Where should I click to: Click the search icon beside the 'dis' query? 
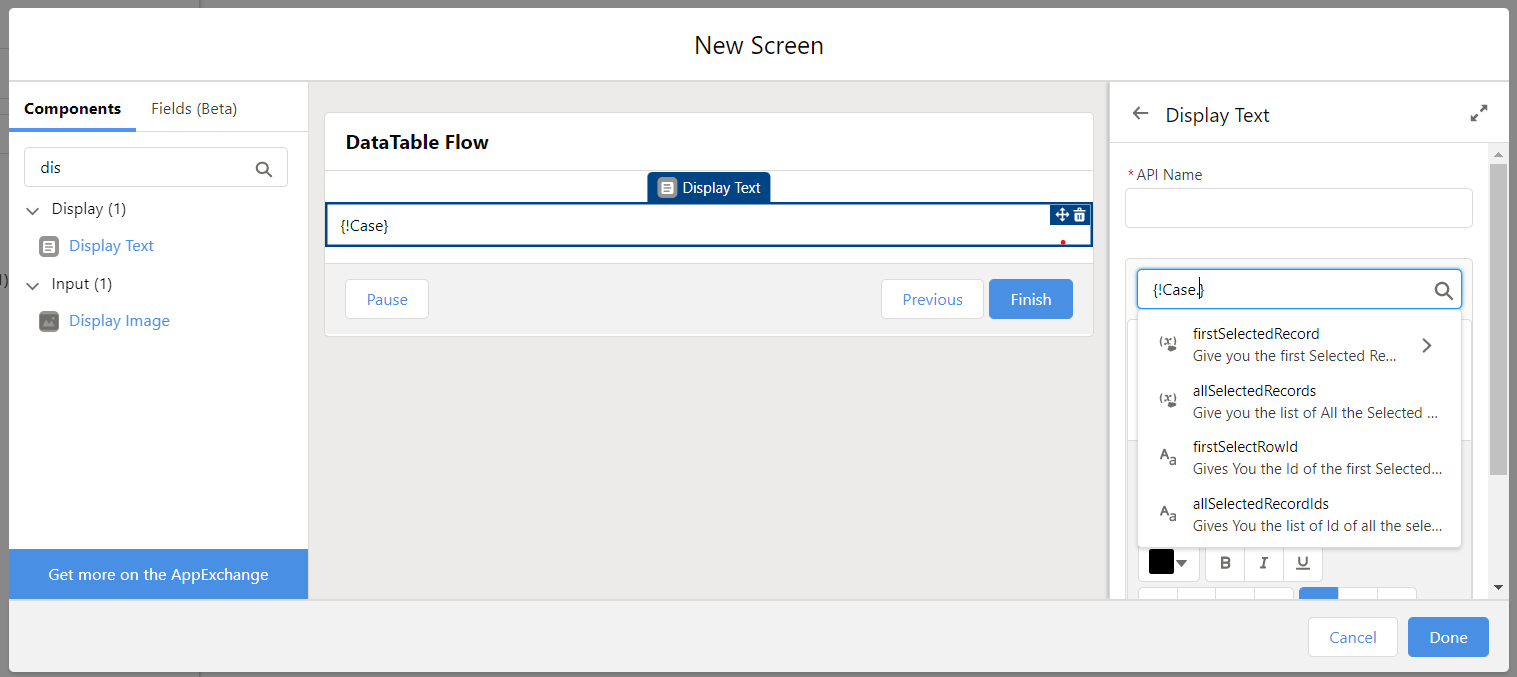click(x=263, y=167)
